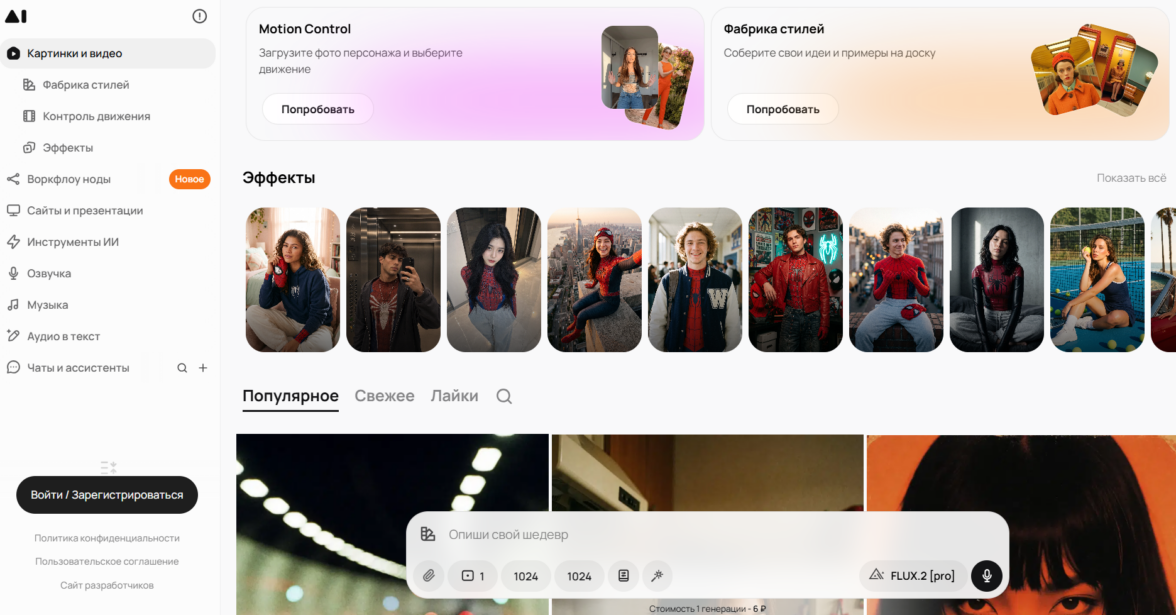Click Попробовать on the Фабрика стилей banner
The image size is (1176, 615).
[x=783, y=110]
